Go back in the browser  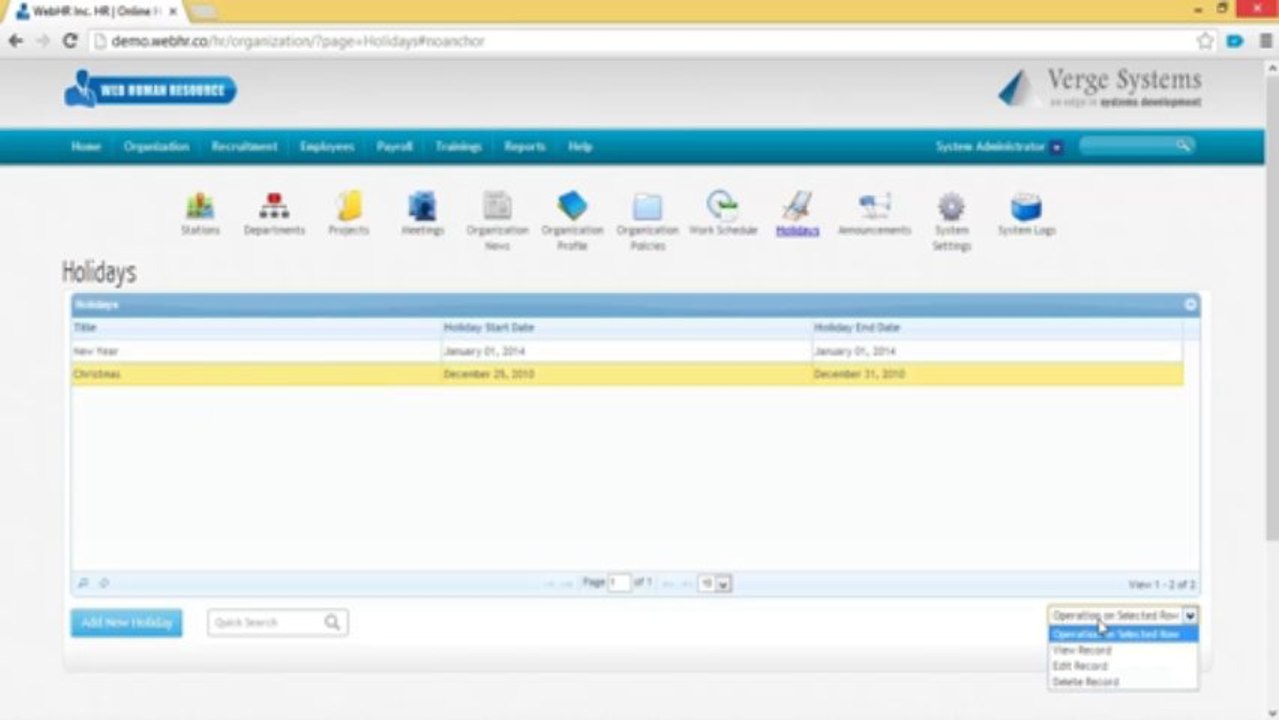coord(15,41)
